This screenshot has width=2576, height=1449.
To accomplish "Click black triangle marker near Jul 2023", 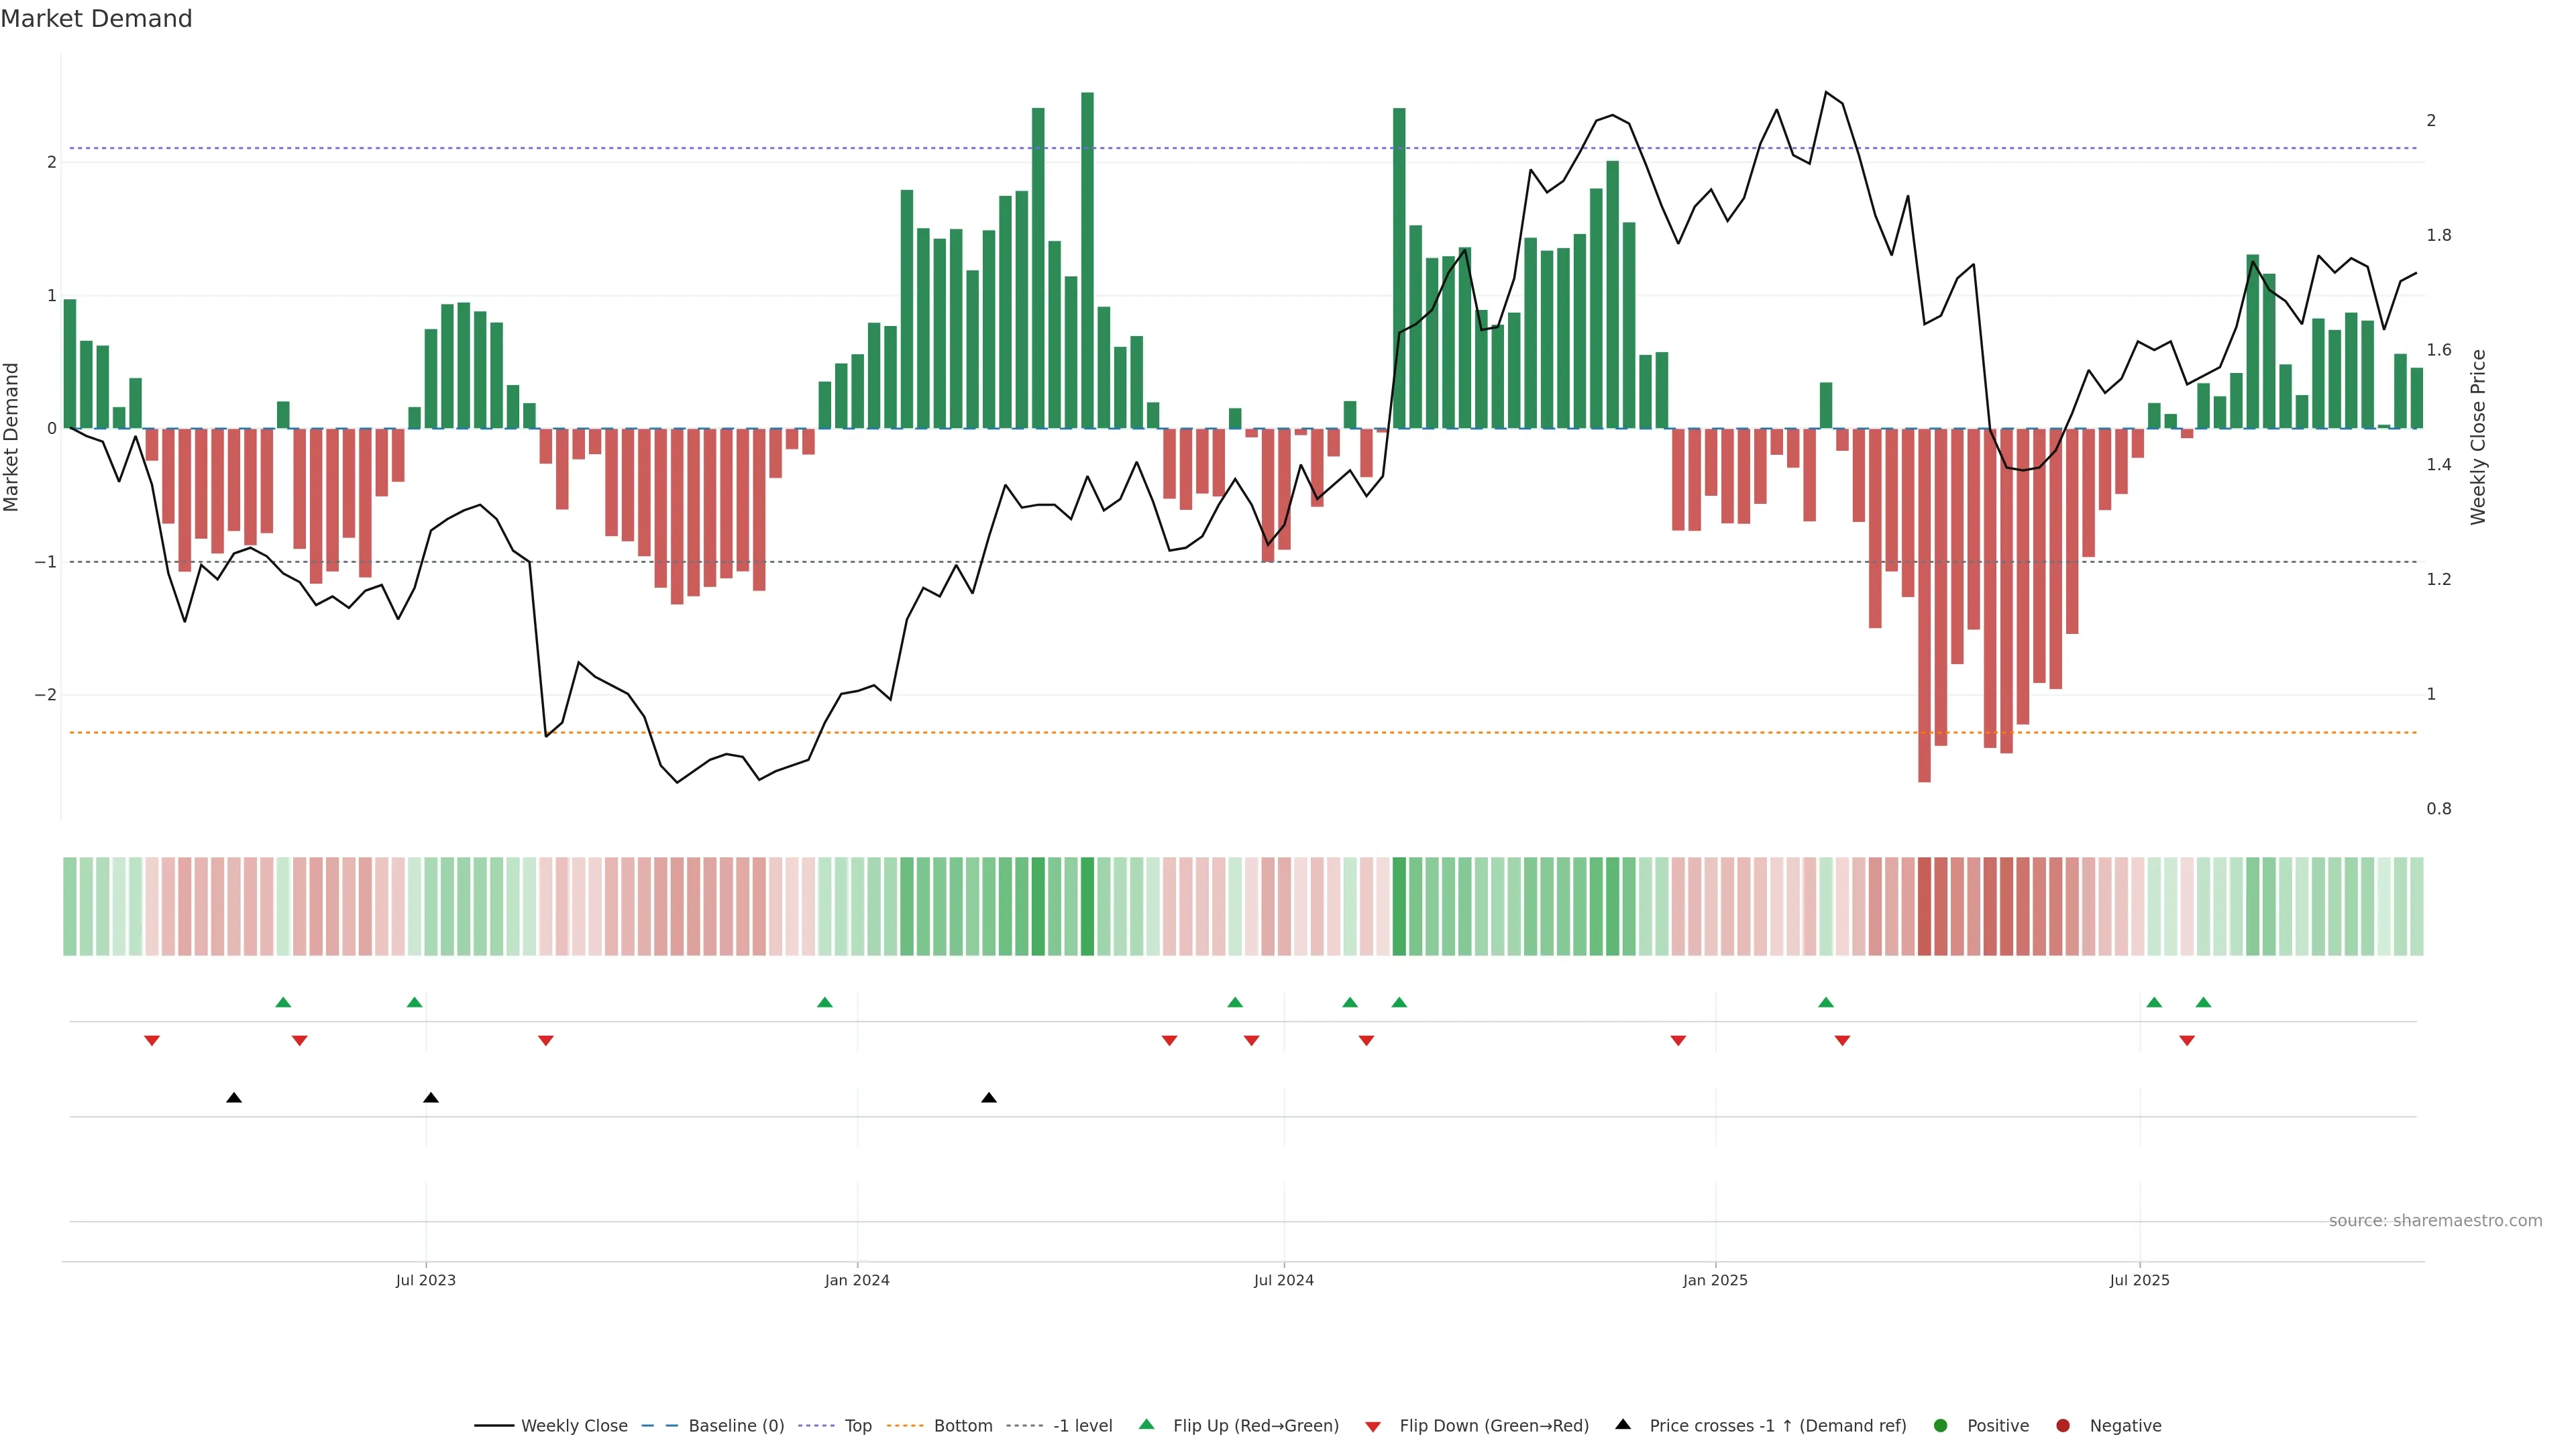I will click(x=431, y=1098).
